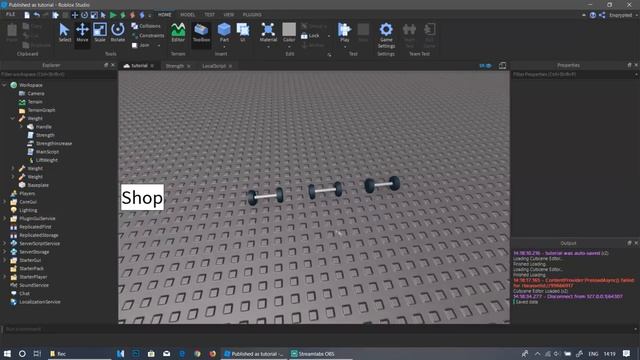Select the MainScript item in Explorer
This screenshot has height=360, width=640.
click(x=47, y=152)
